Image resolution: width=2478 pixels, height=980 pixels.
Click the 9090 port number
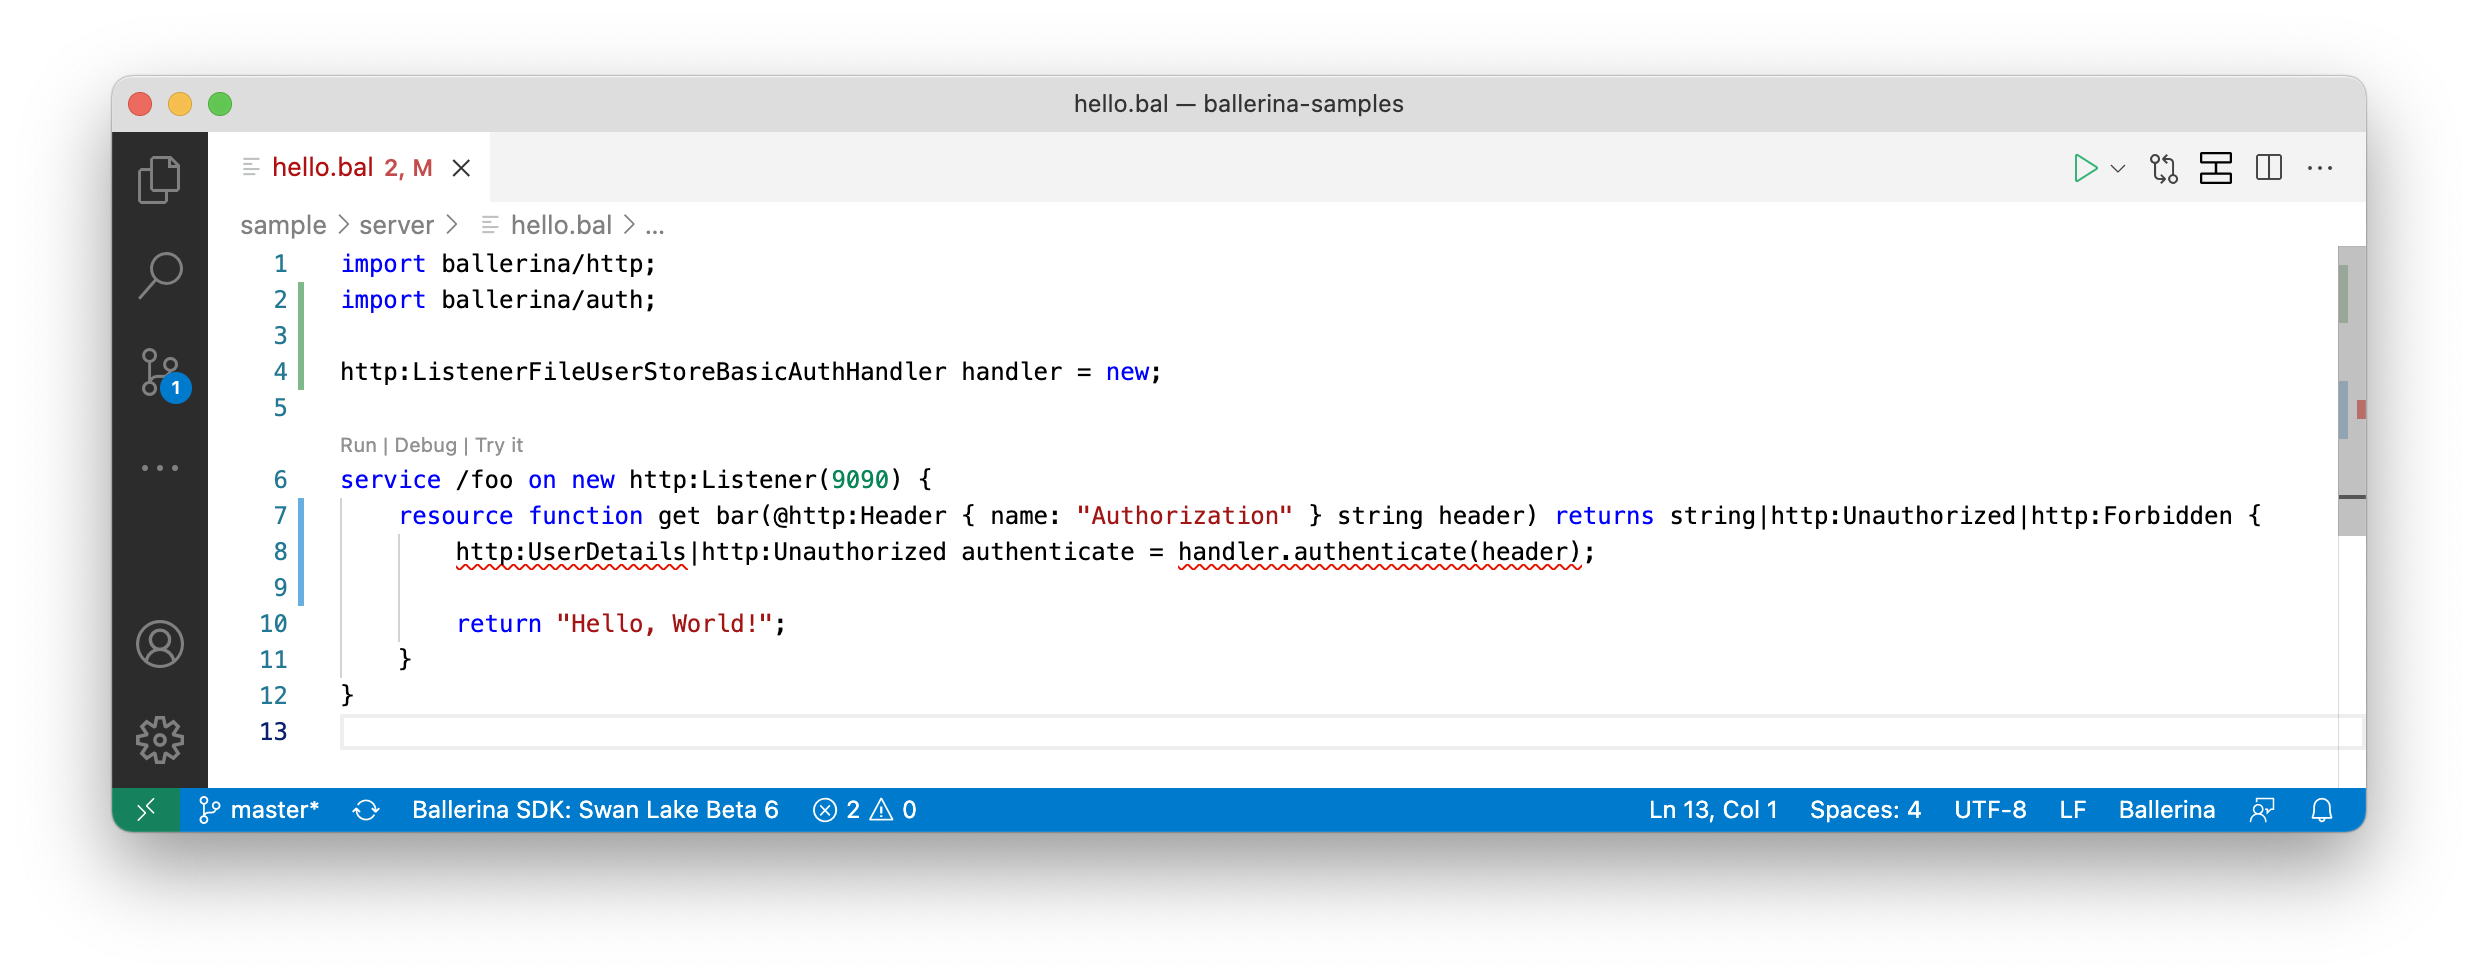coord(860,480)
